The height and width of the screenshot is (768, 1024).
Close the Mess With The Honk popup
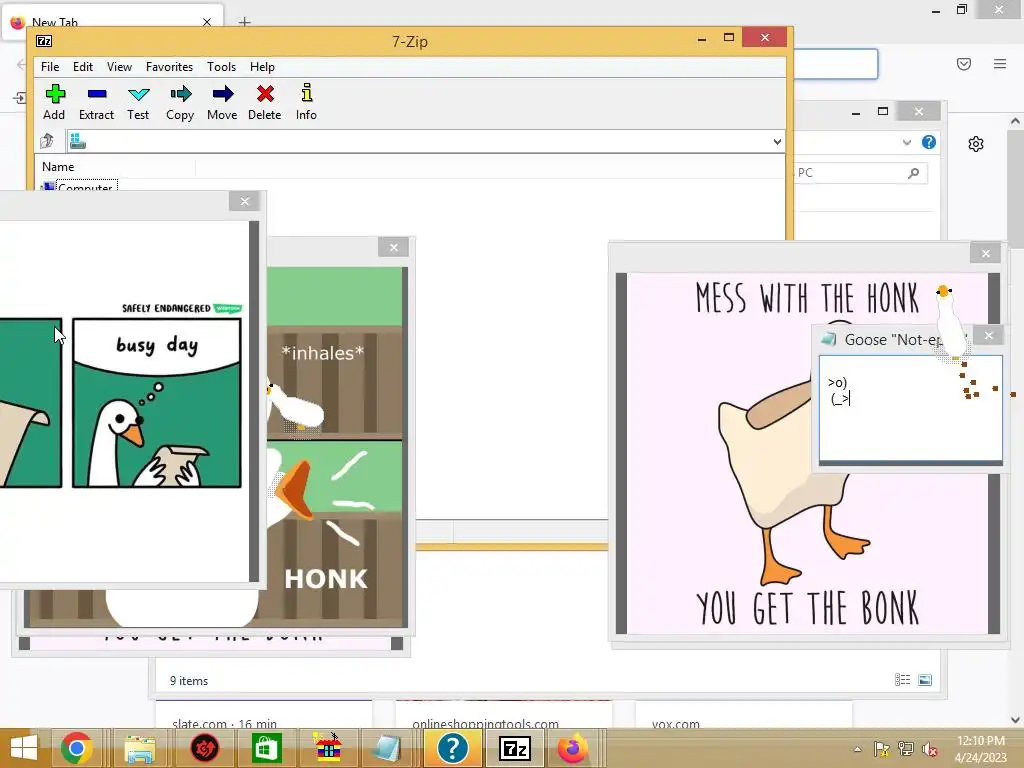(985, 253)
